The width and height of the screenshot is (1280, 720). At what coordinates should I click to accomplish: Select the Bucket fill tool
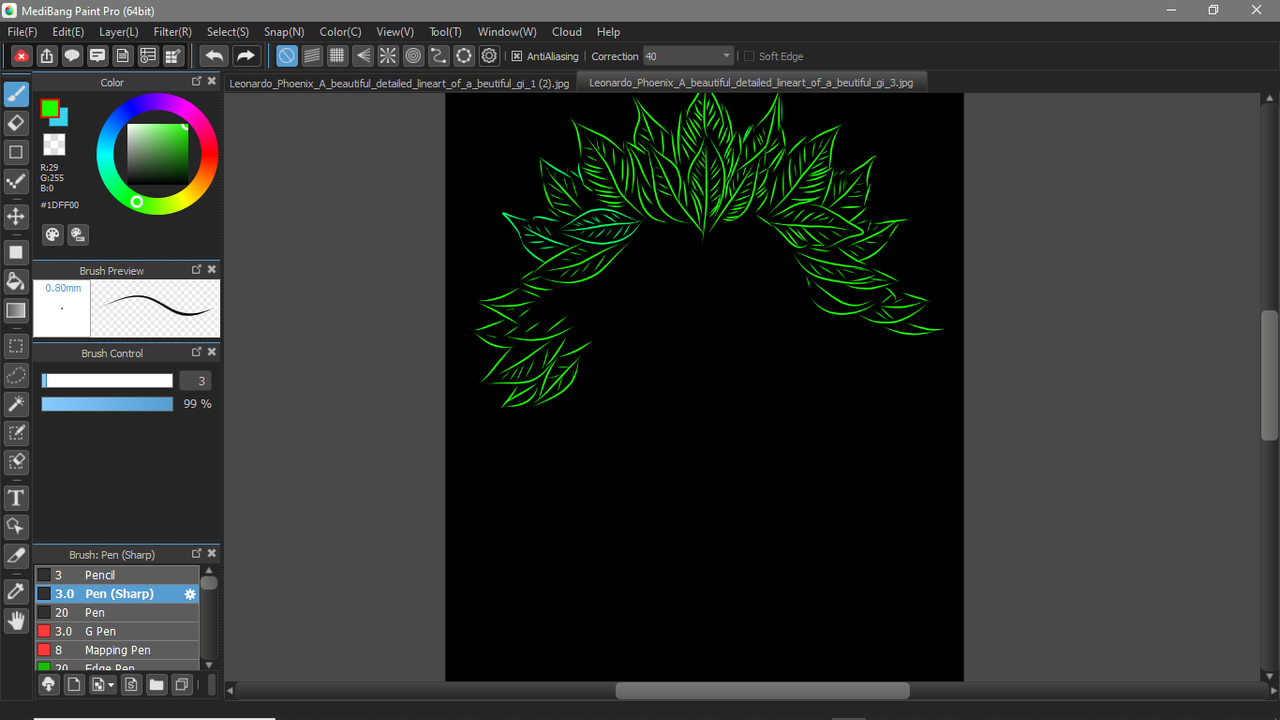coord(16,281)
